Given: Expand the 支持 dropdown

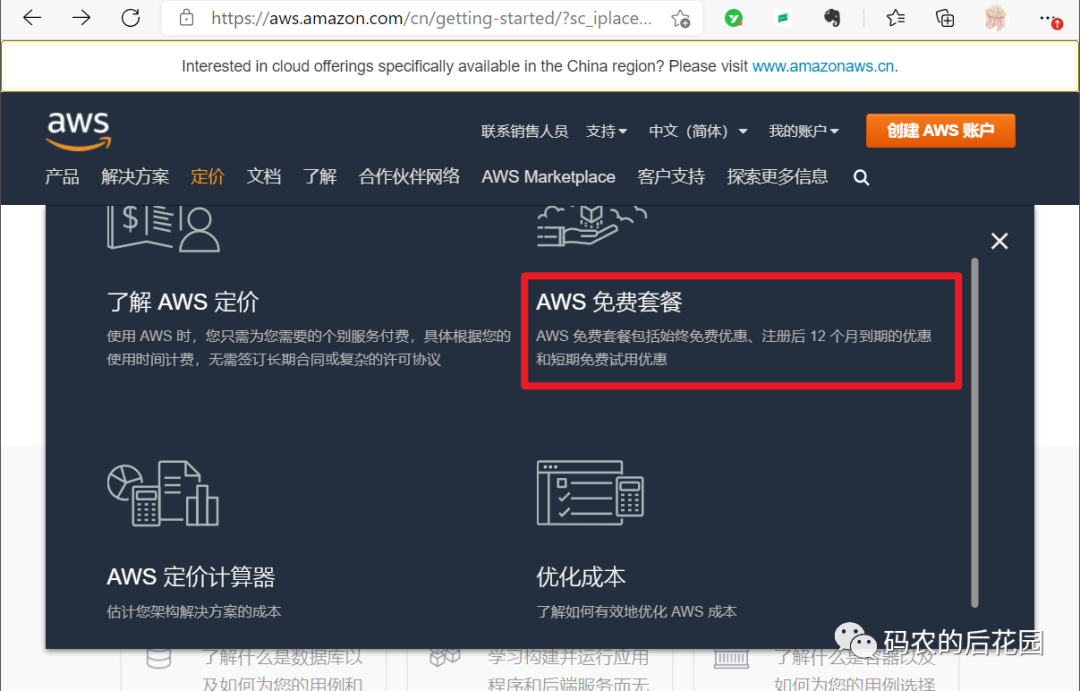Looking at the screenshot, I should point(606,131).
